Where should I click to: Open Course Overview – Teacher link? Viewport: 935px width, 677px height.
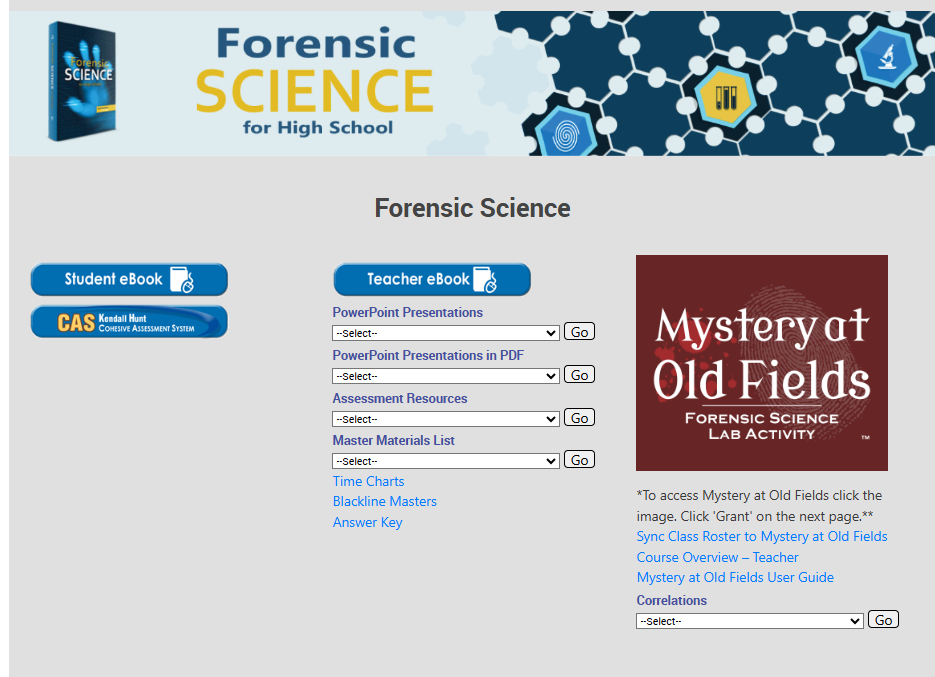(x=717, y=557)
